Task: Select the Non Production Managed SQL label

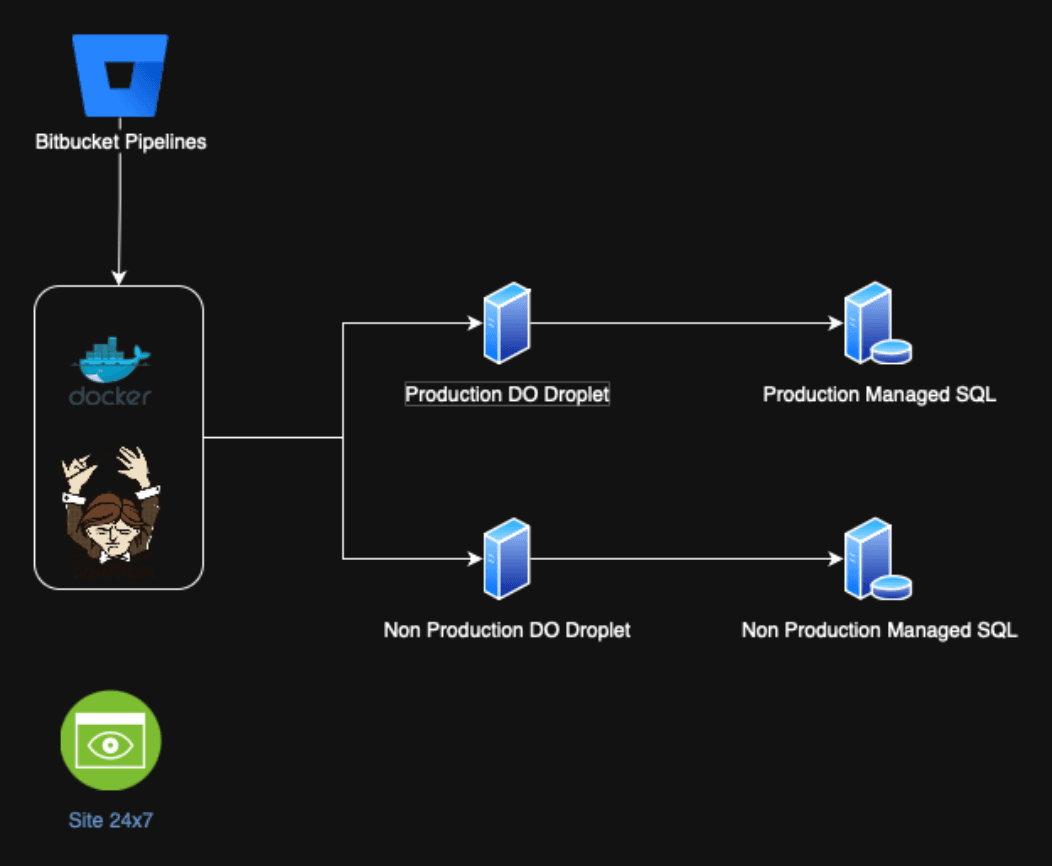Action: pyautogui.click(x=879, y=631)
